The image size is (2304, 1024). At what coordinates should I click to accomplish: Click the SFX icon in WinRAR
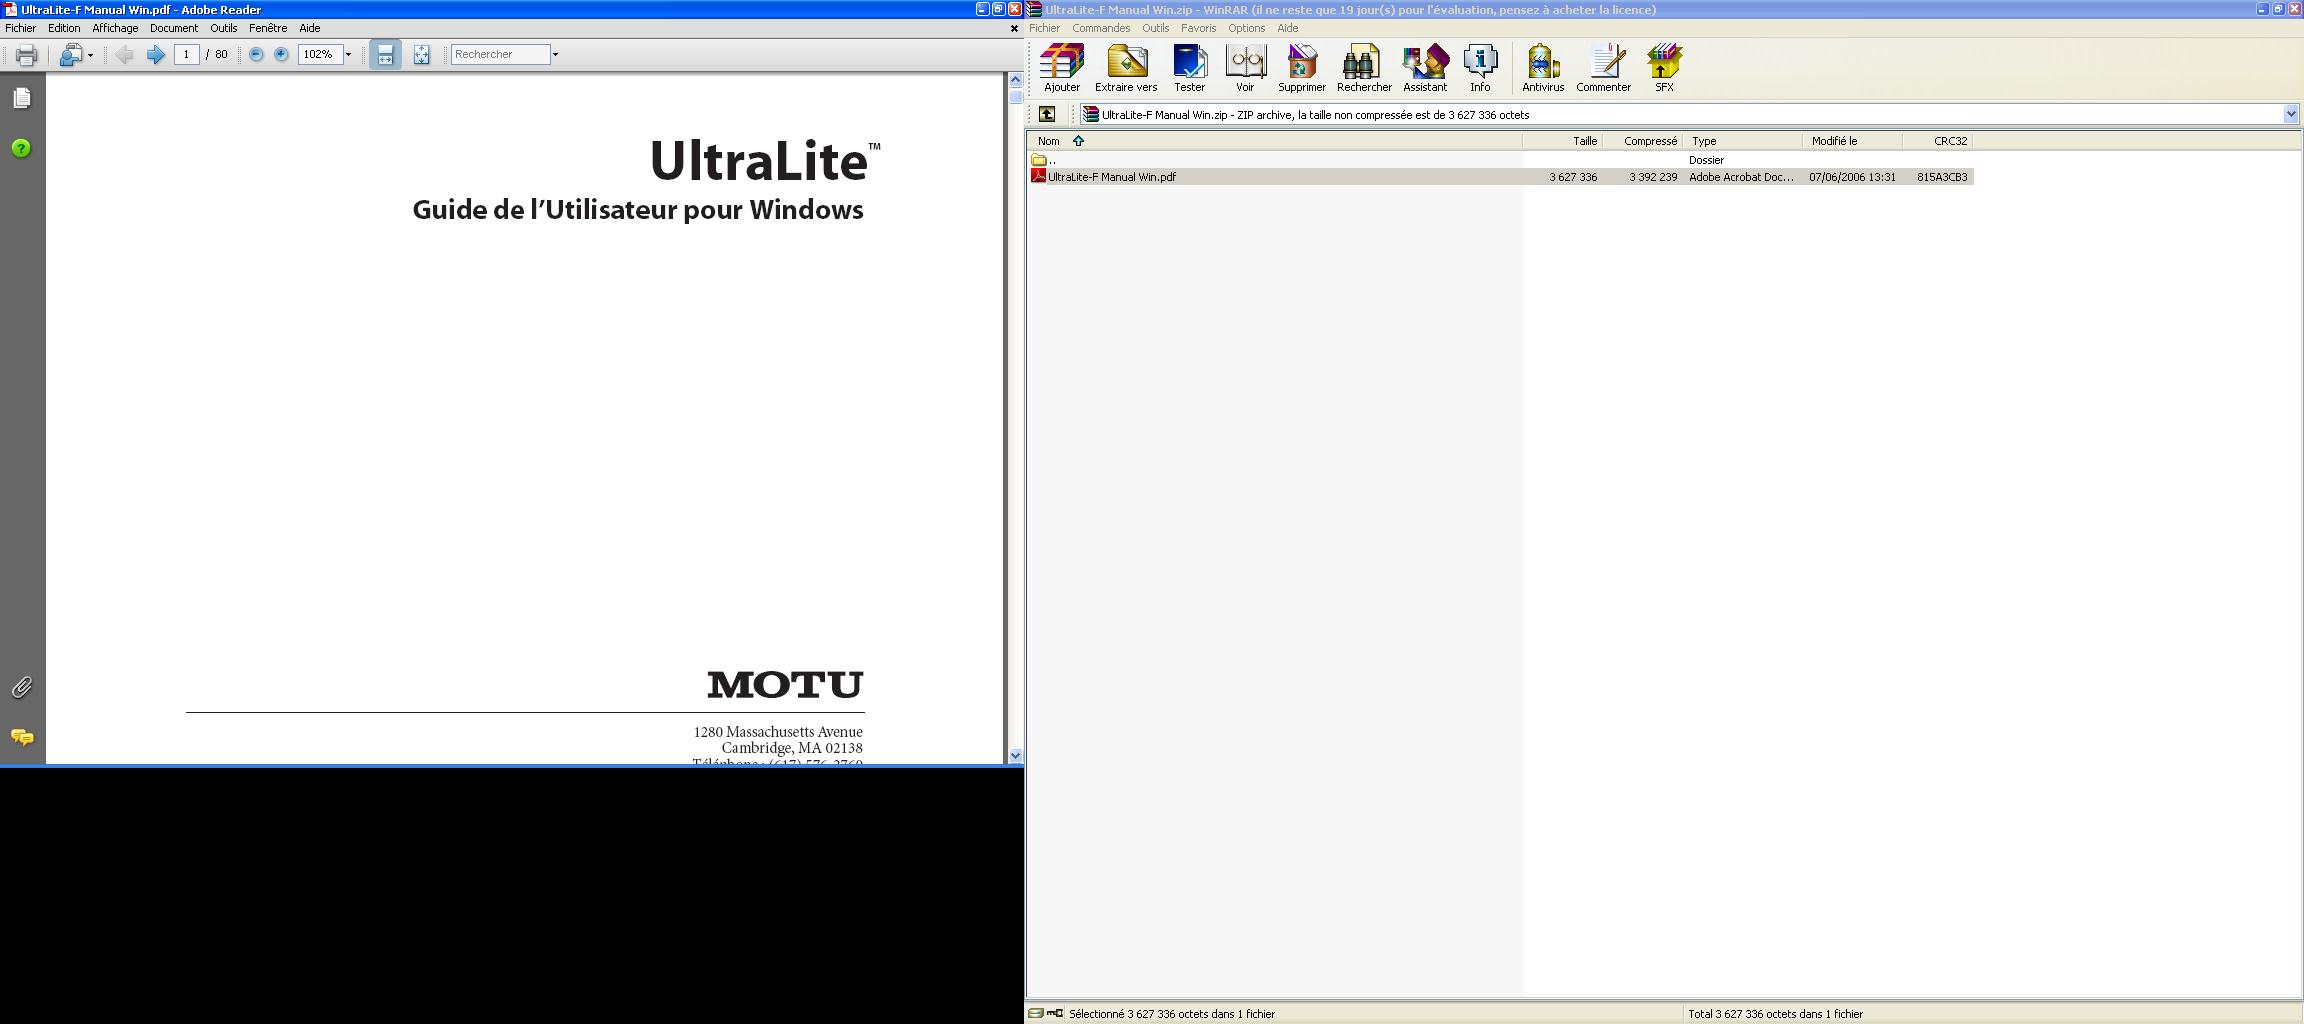click(1664, 68)
